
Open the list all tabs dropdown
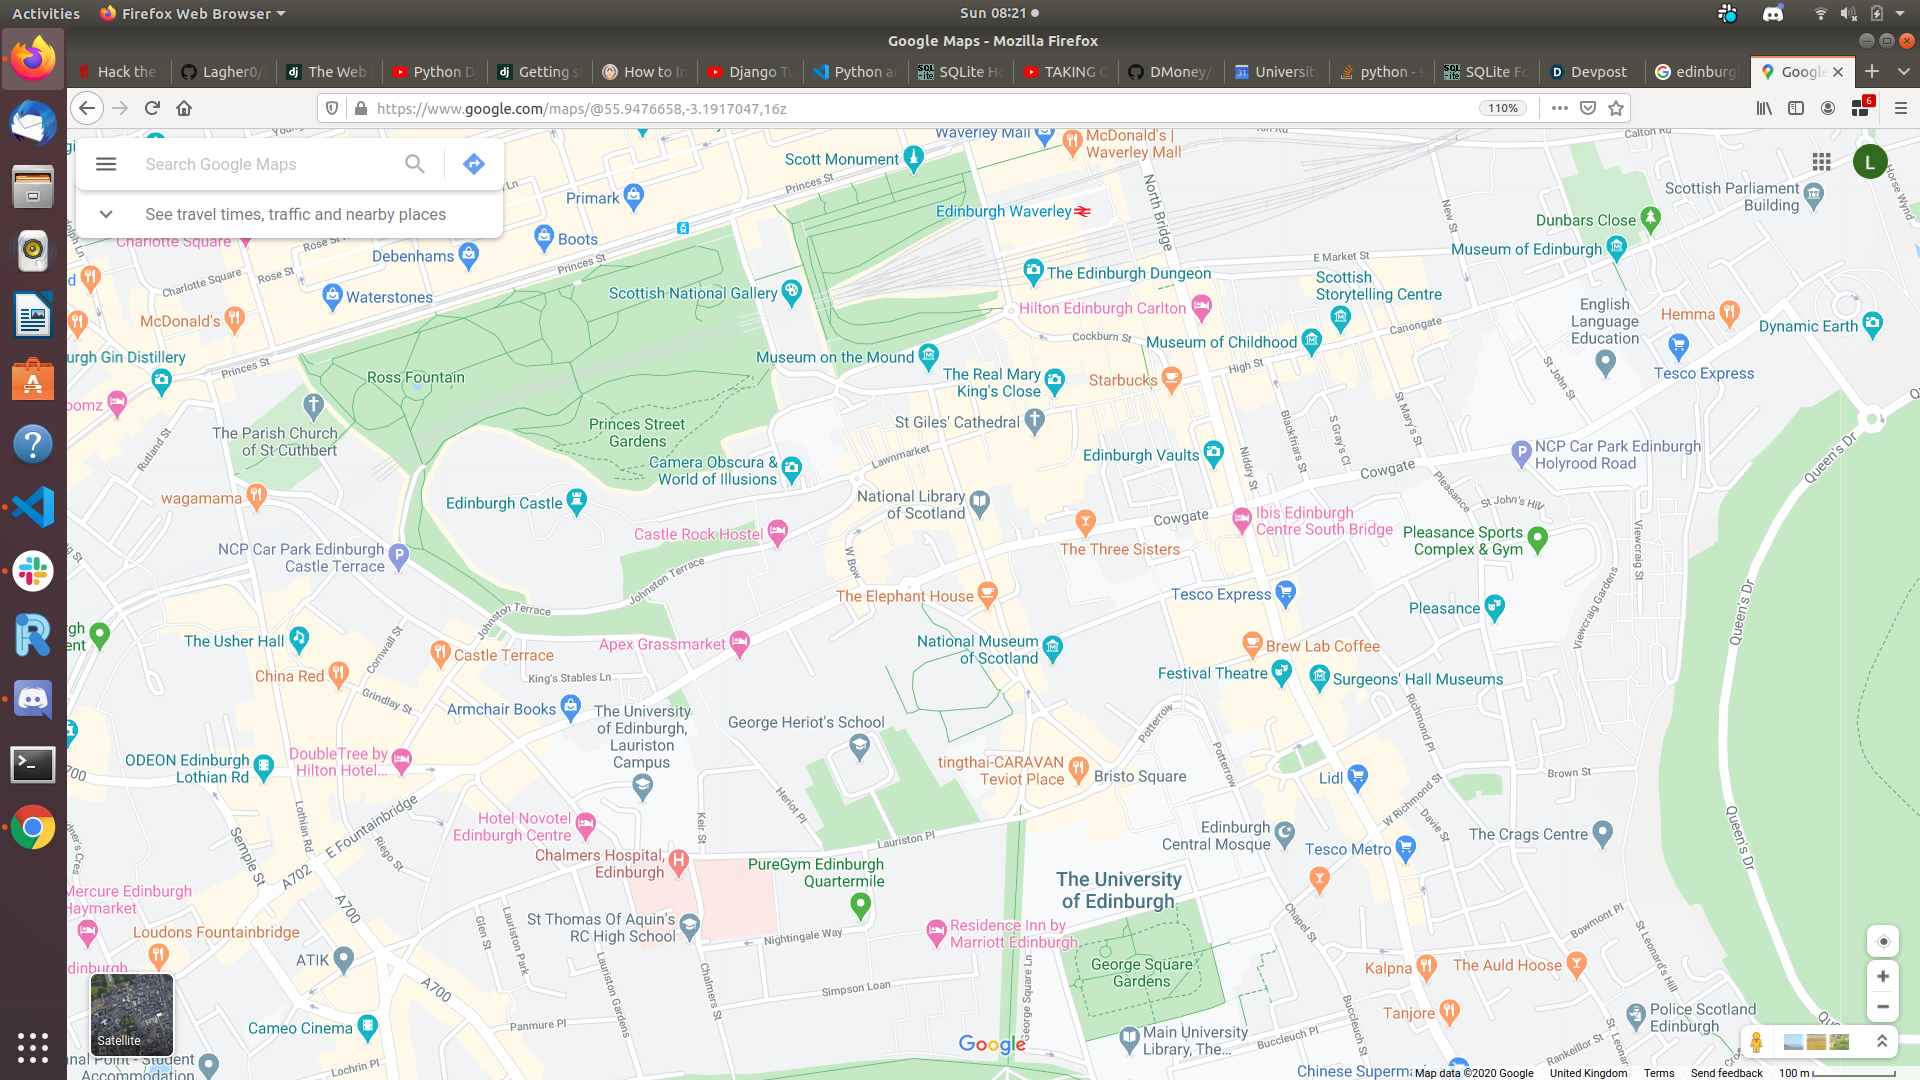click(1903, 72)
